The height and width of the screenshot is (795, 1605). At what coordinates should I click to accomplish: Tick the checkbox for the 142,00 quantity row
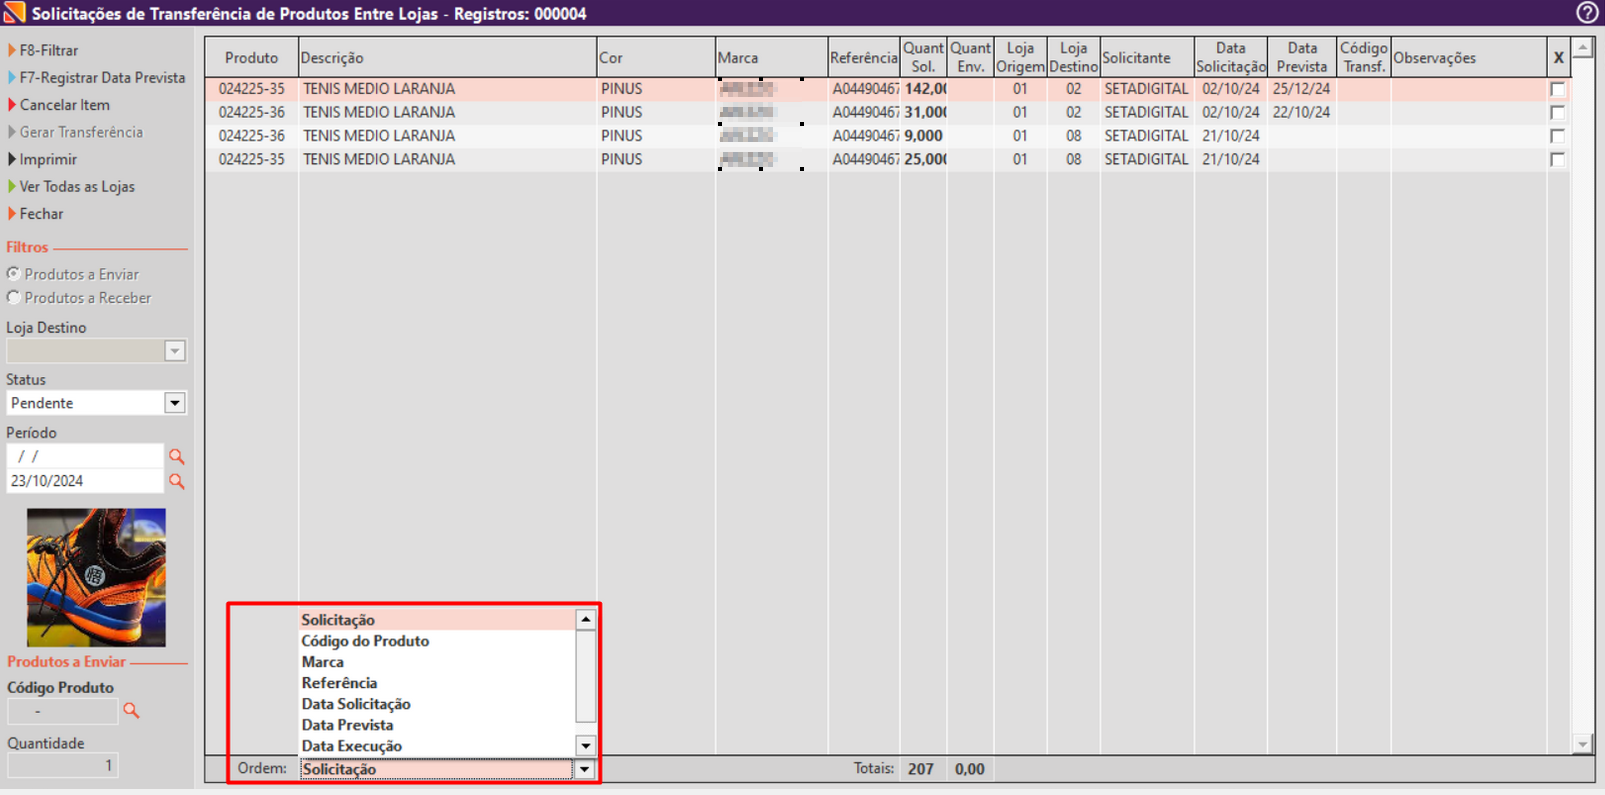pyautogui.click(x=1557, y=89)
